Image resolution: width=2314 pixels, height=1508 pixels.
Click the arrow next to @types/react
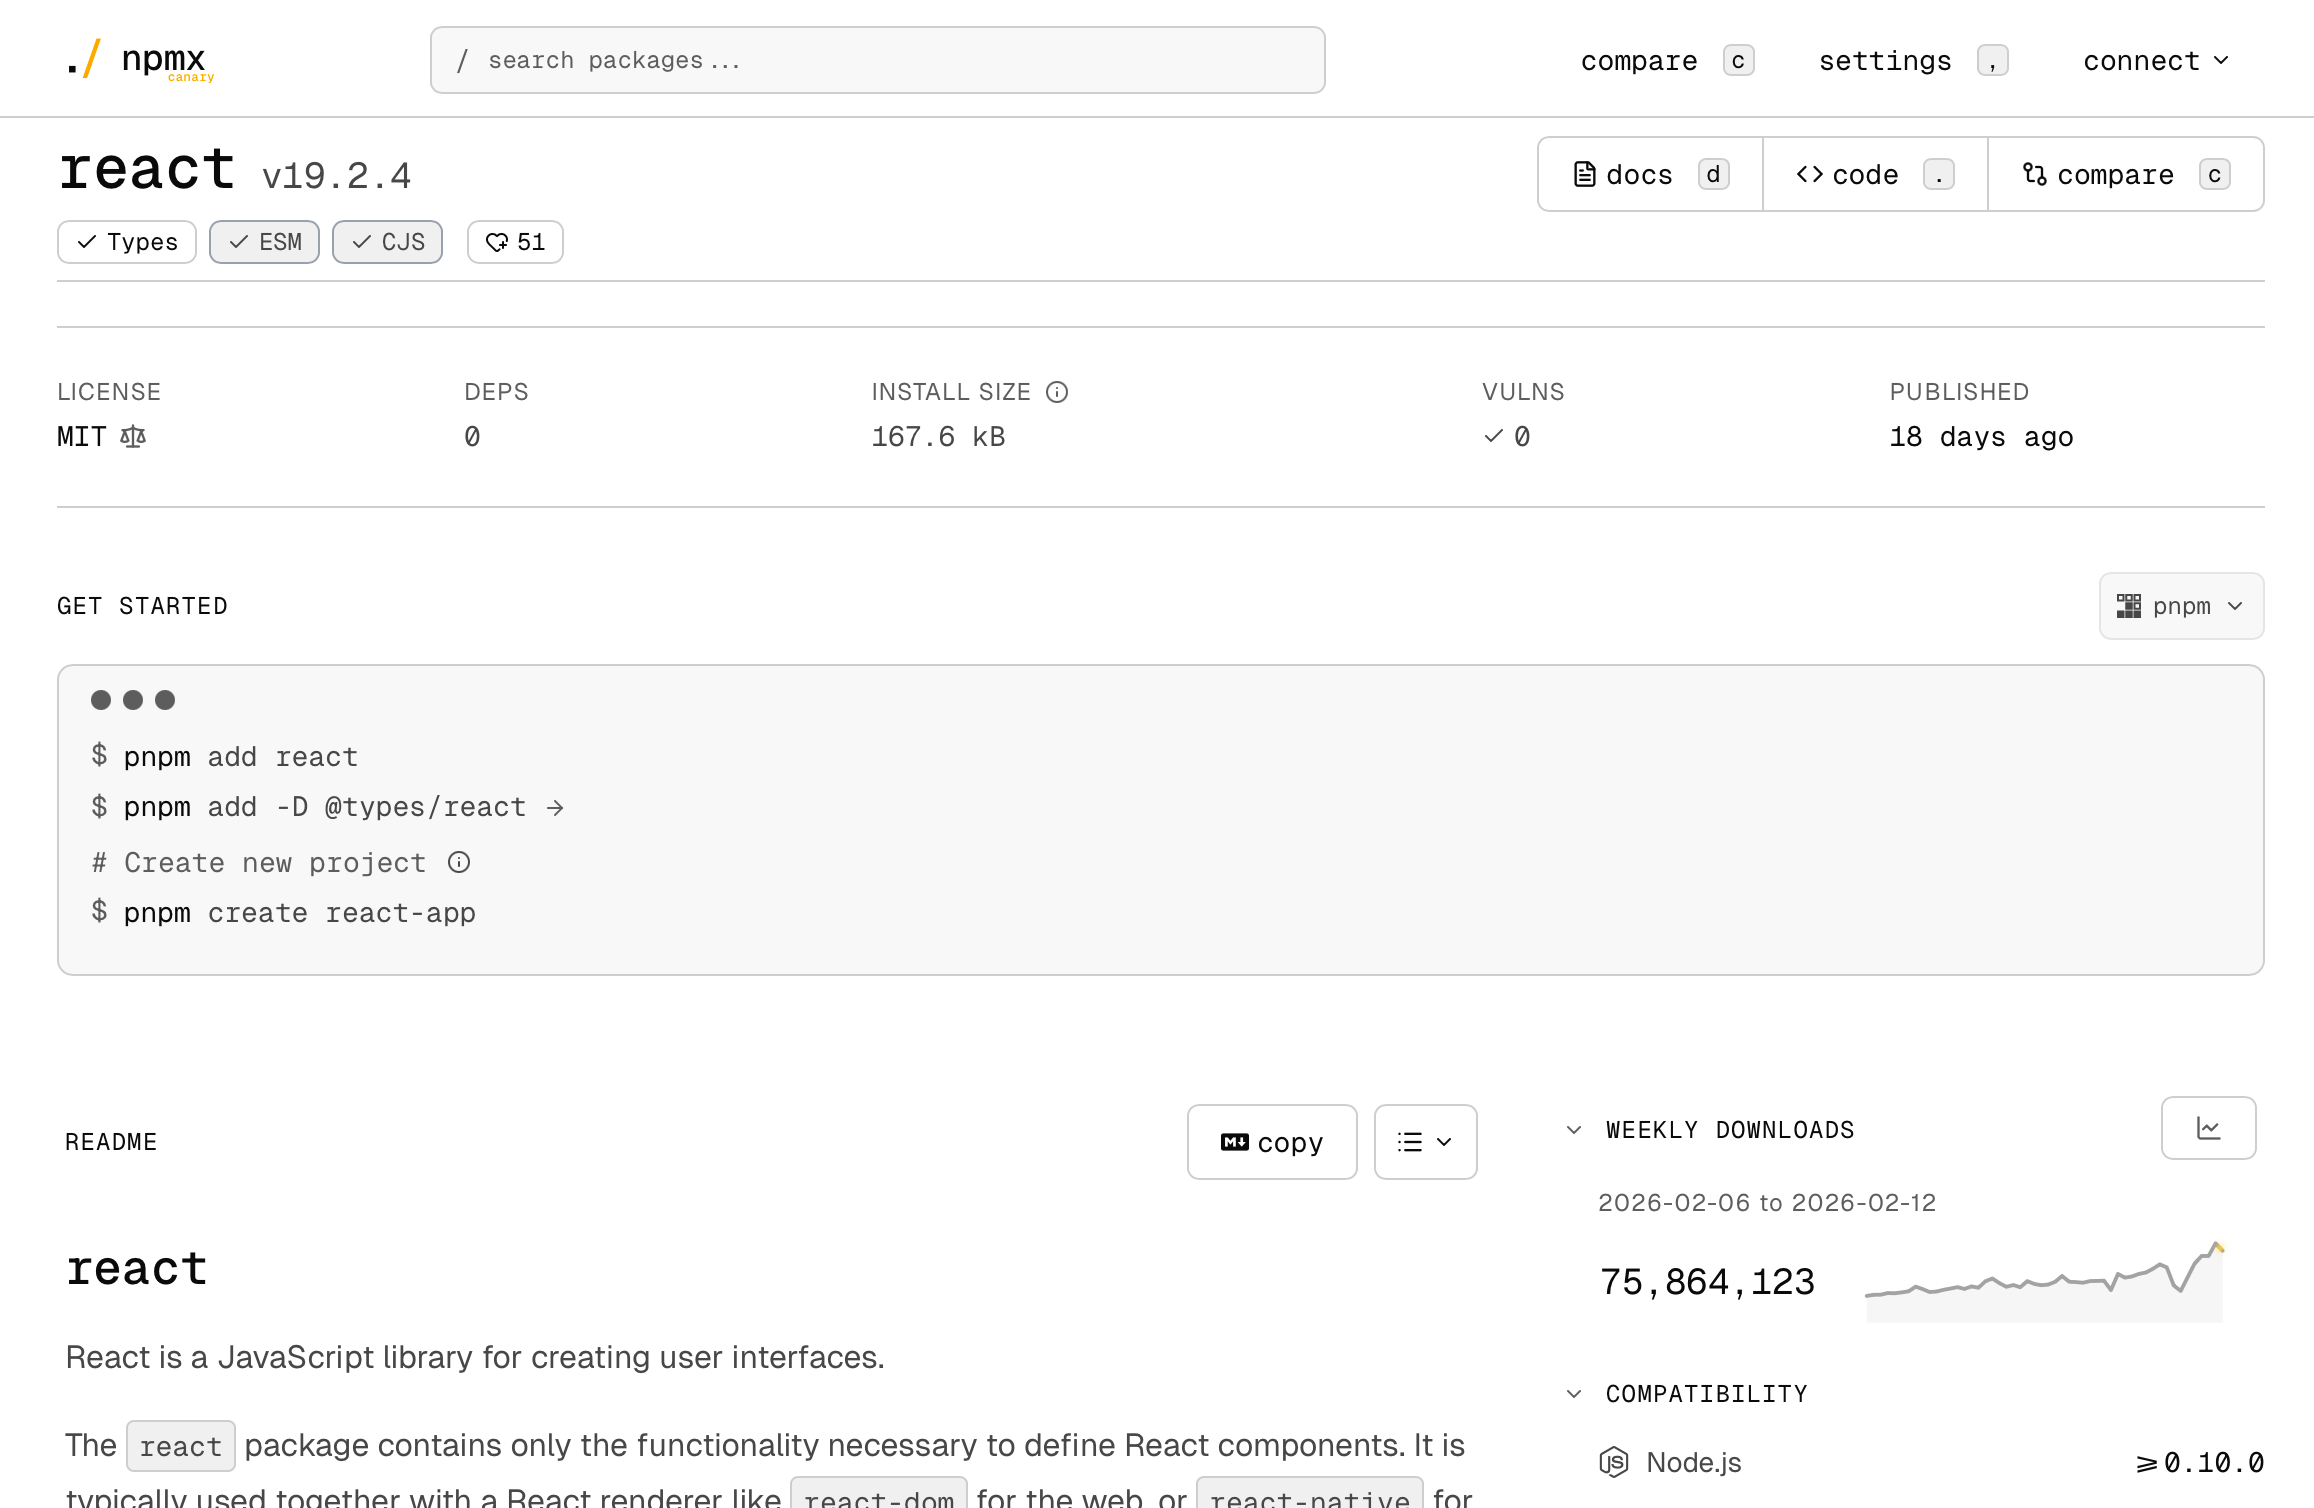pyautogui.click(x=555, y=808)
